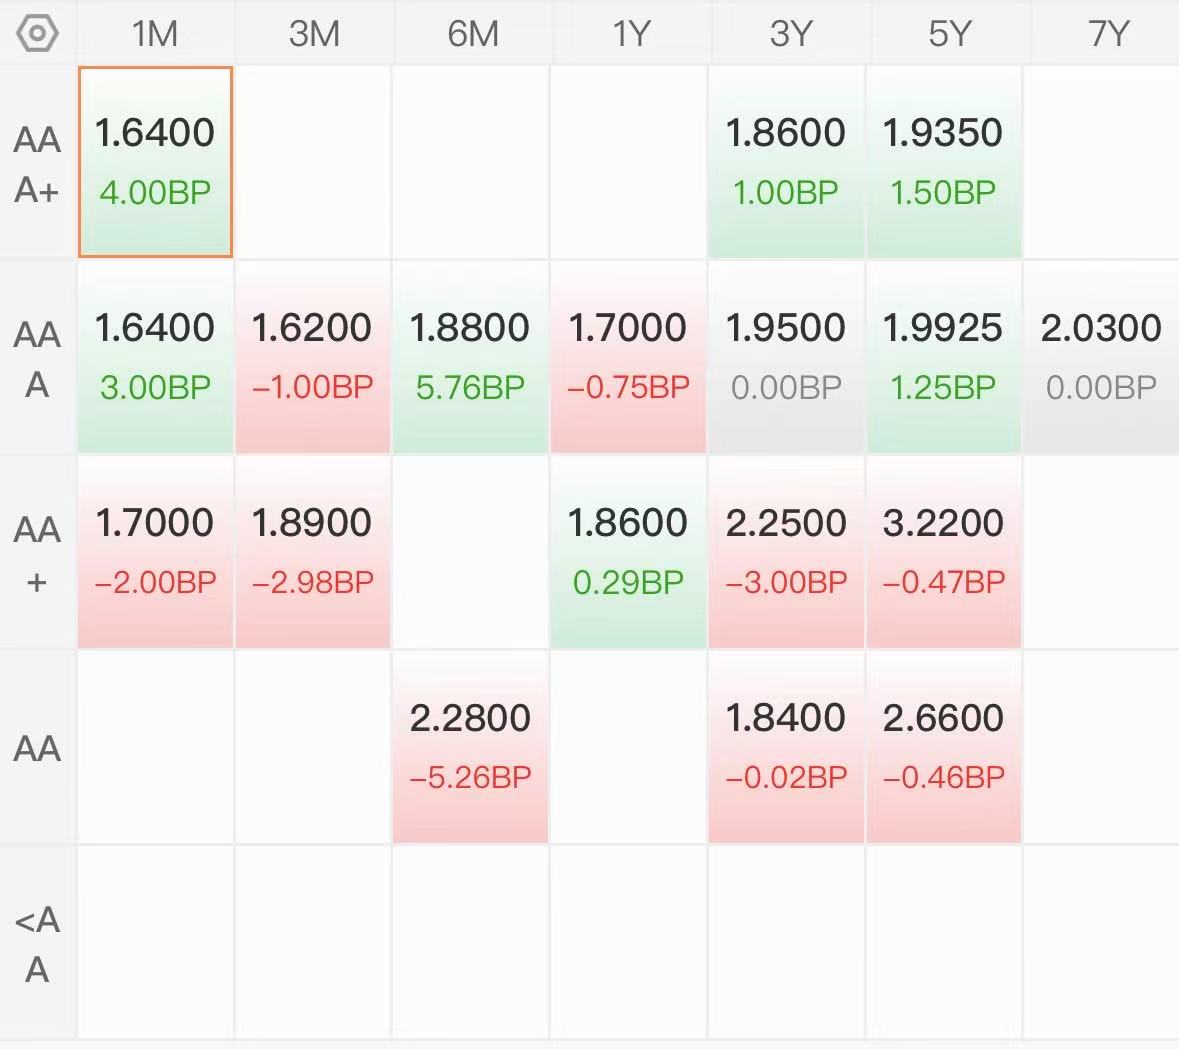Image resolution: width=1179 pixels, height=1049 pixels.
Task: Open AAA 6M cell with 5.76BP
Action: click(471, 357)
